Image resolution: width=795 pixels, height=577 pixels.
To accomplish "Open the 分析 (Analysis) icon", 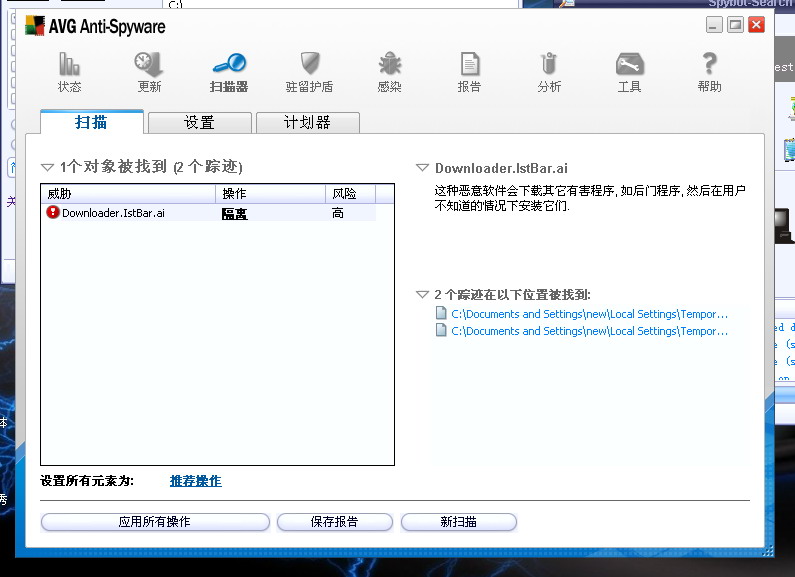I will (x=549, y=64).
